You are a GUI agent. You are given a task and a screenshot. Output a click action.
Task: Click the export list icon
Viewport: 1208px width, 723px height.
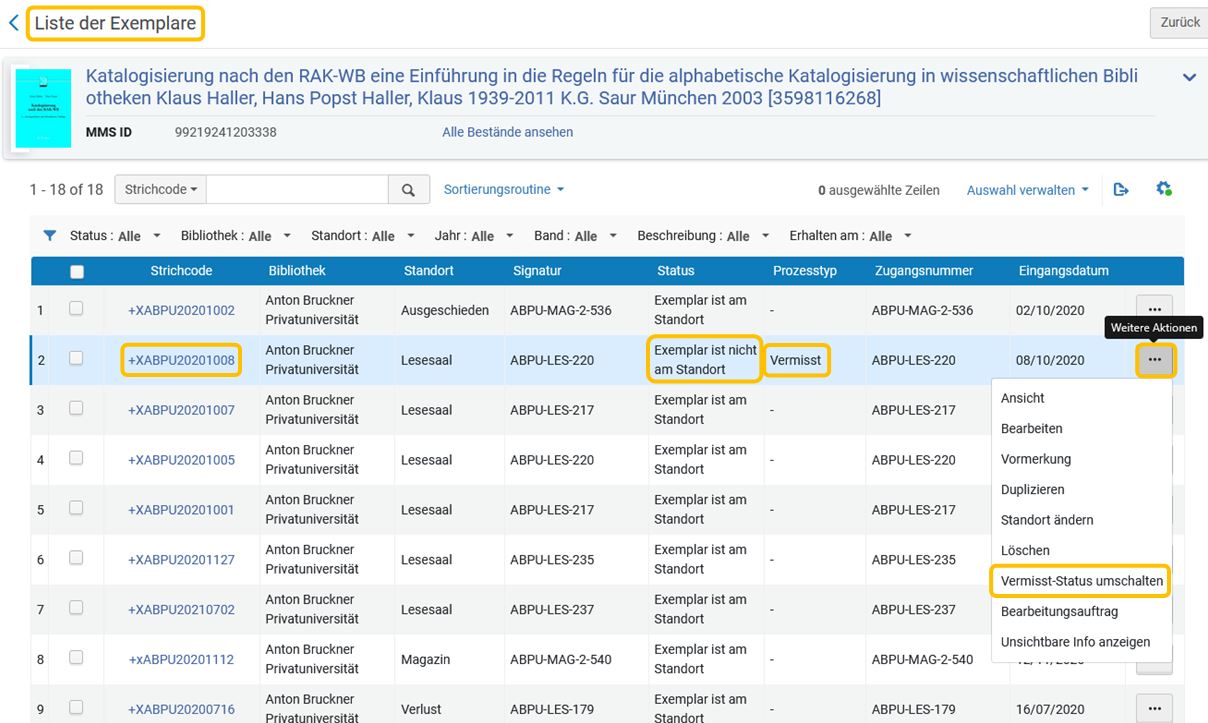coord(1121,189)
